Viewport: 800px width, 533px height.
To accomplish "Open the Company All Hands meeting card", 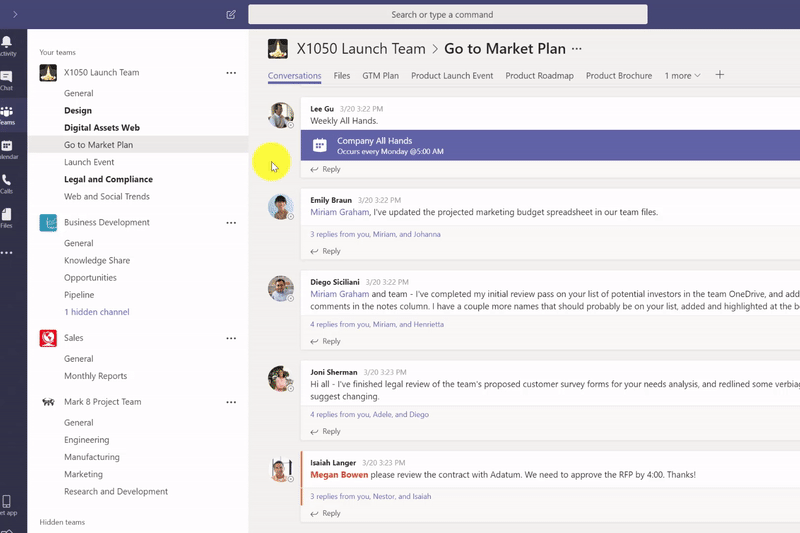I will (550, 145).
